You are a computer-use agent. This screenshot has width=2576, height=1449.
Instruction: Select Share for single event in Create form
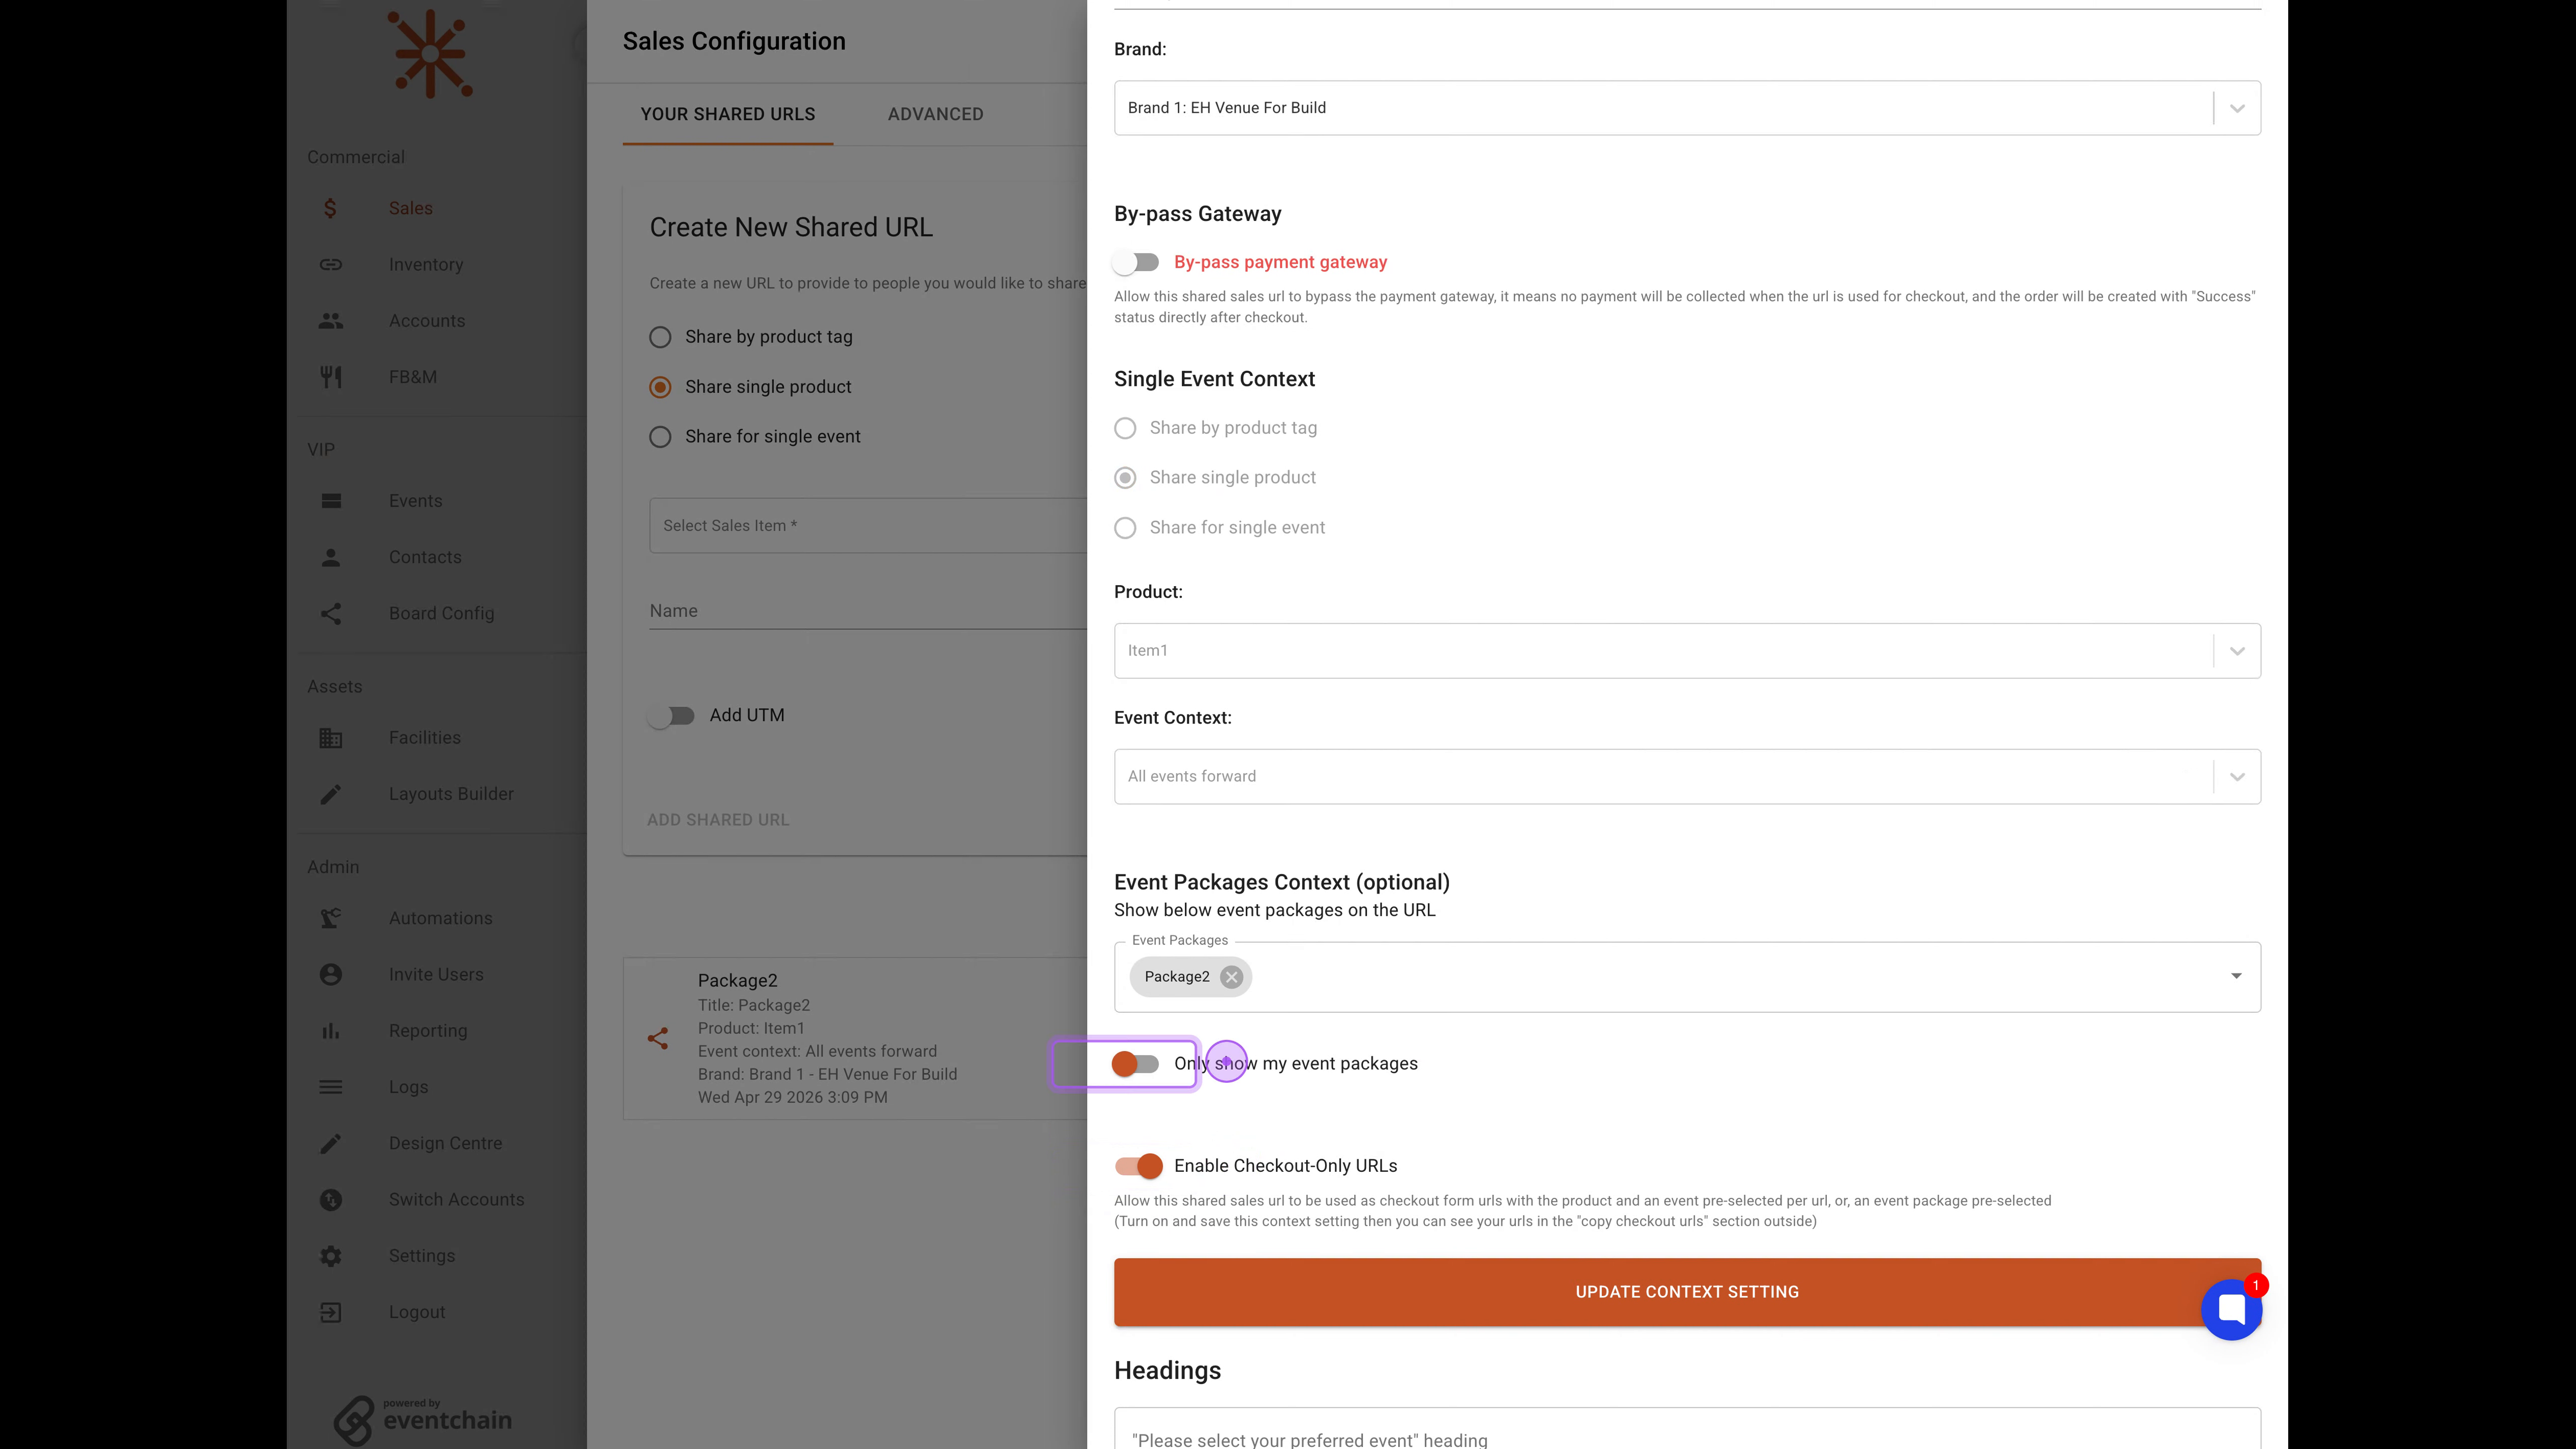[x=660, y=437]
